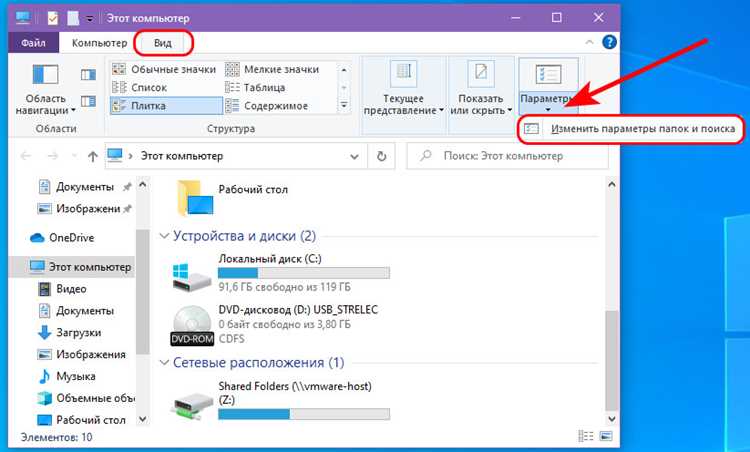Click the search box Поиск: Этот компьютер
This screenshot has width=750, height=452.
(507, 156)
